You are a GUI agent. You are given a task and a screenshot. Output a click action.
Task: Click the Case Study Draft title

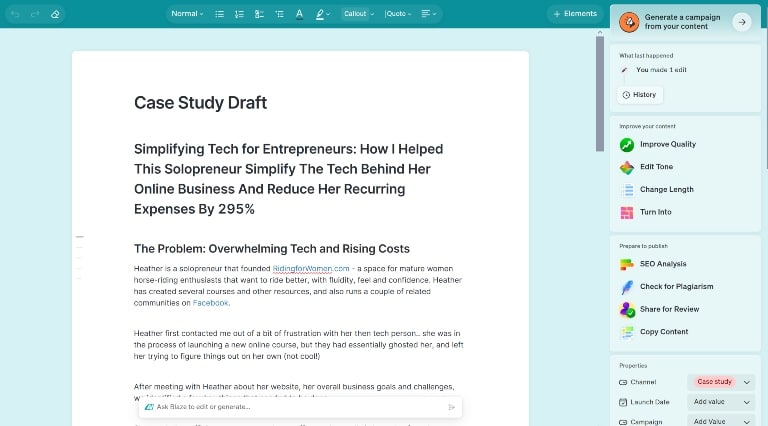200,103
